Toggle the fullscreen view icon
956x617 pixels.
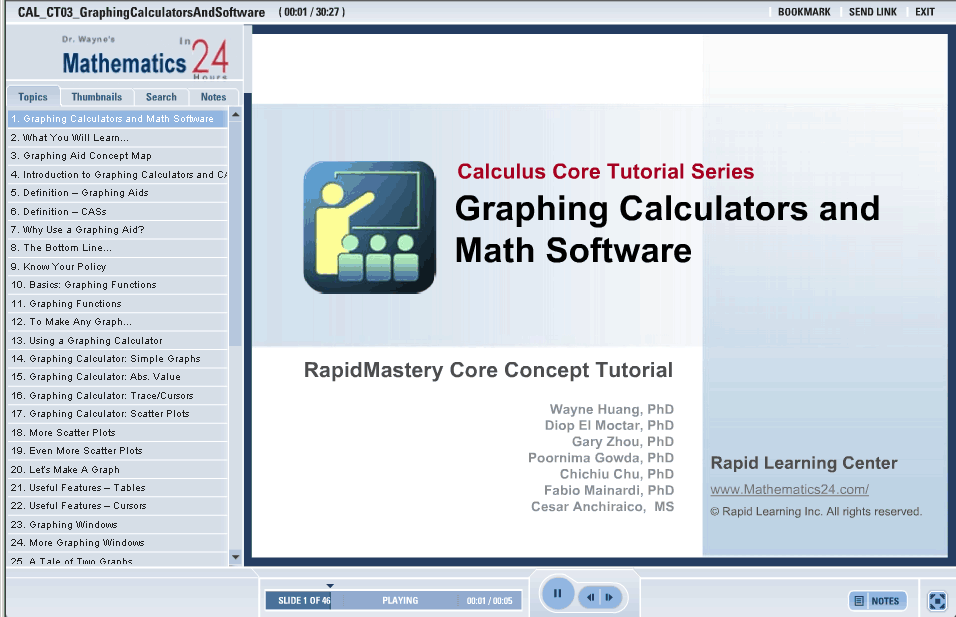click(937, 601)
